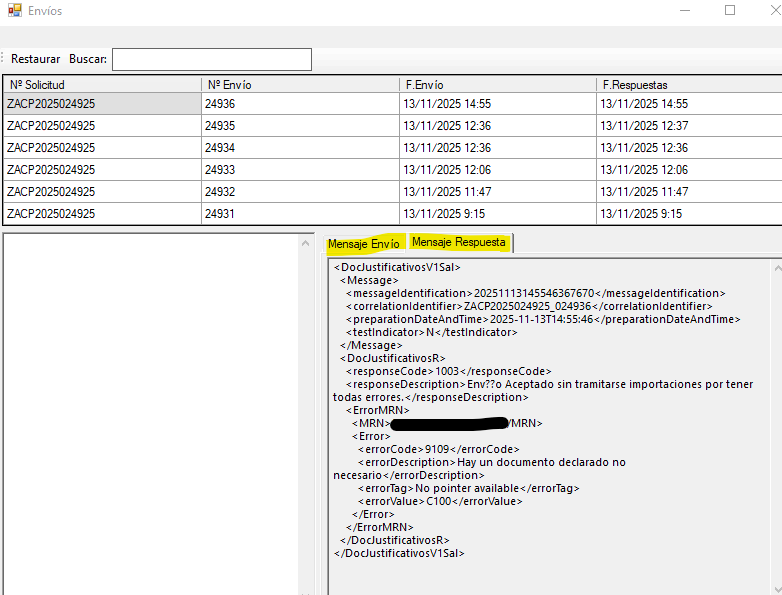Switch to the Mensaje Envío tab
782x595 pixels.
[365, 243]
